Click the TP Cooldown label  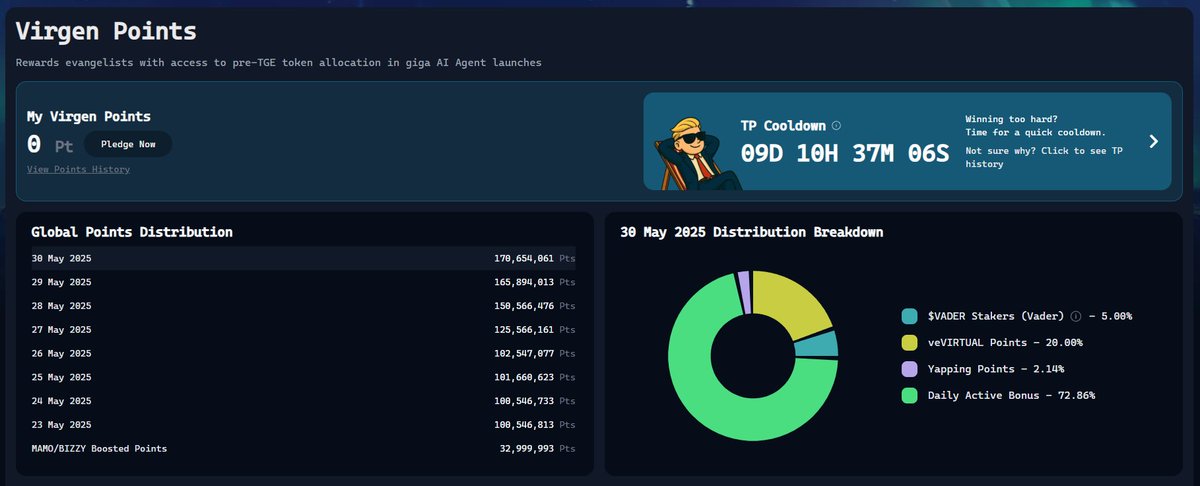point(783,126)
